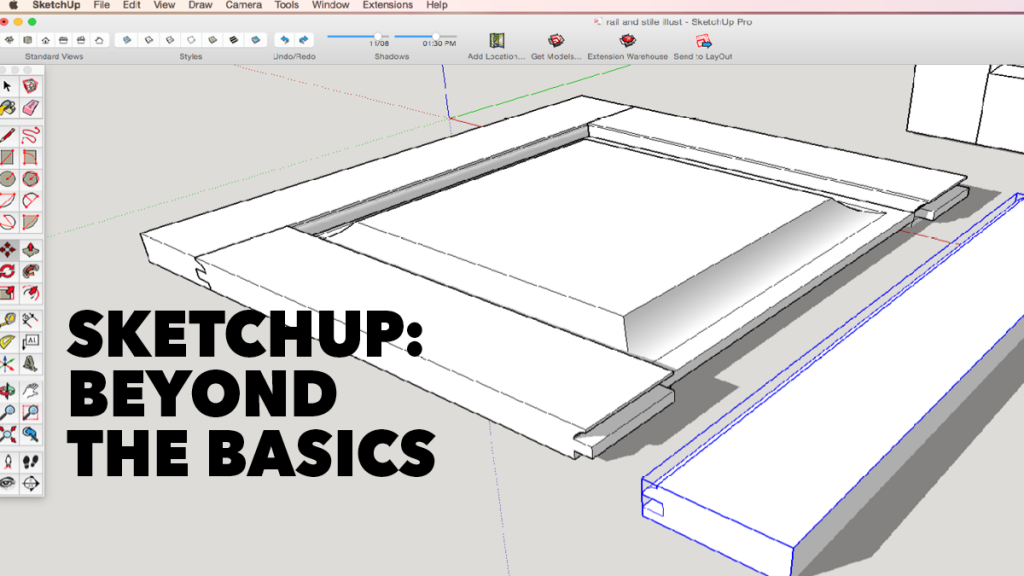Activate the Rotate tool

[x=8, y=272]
